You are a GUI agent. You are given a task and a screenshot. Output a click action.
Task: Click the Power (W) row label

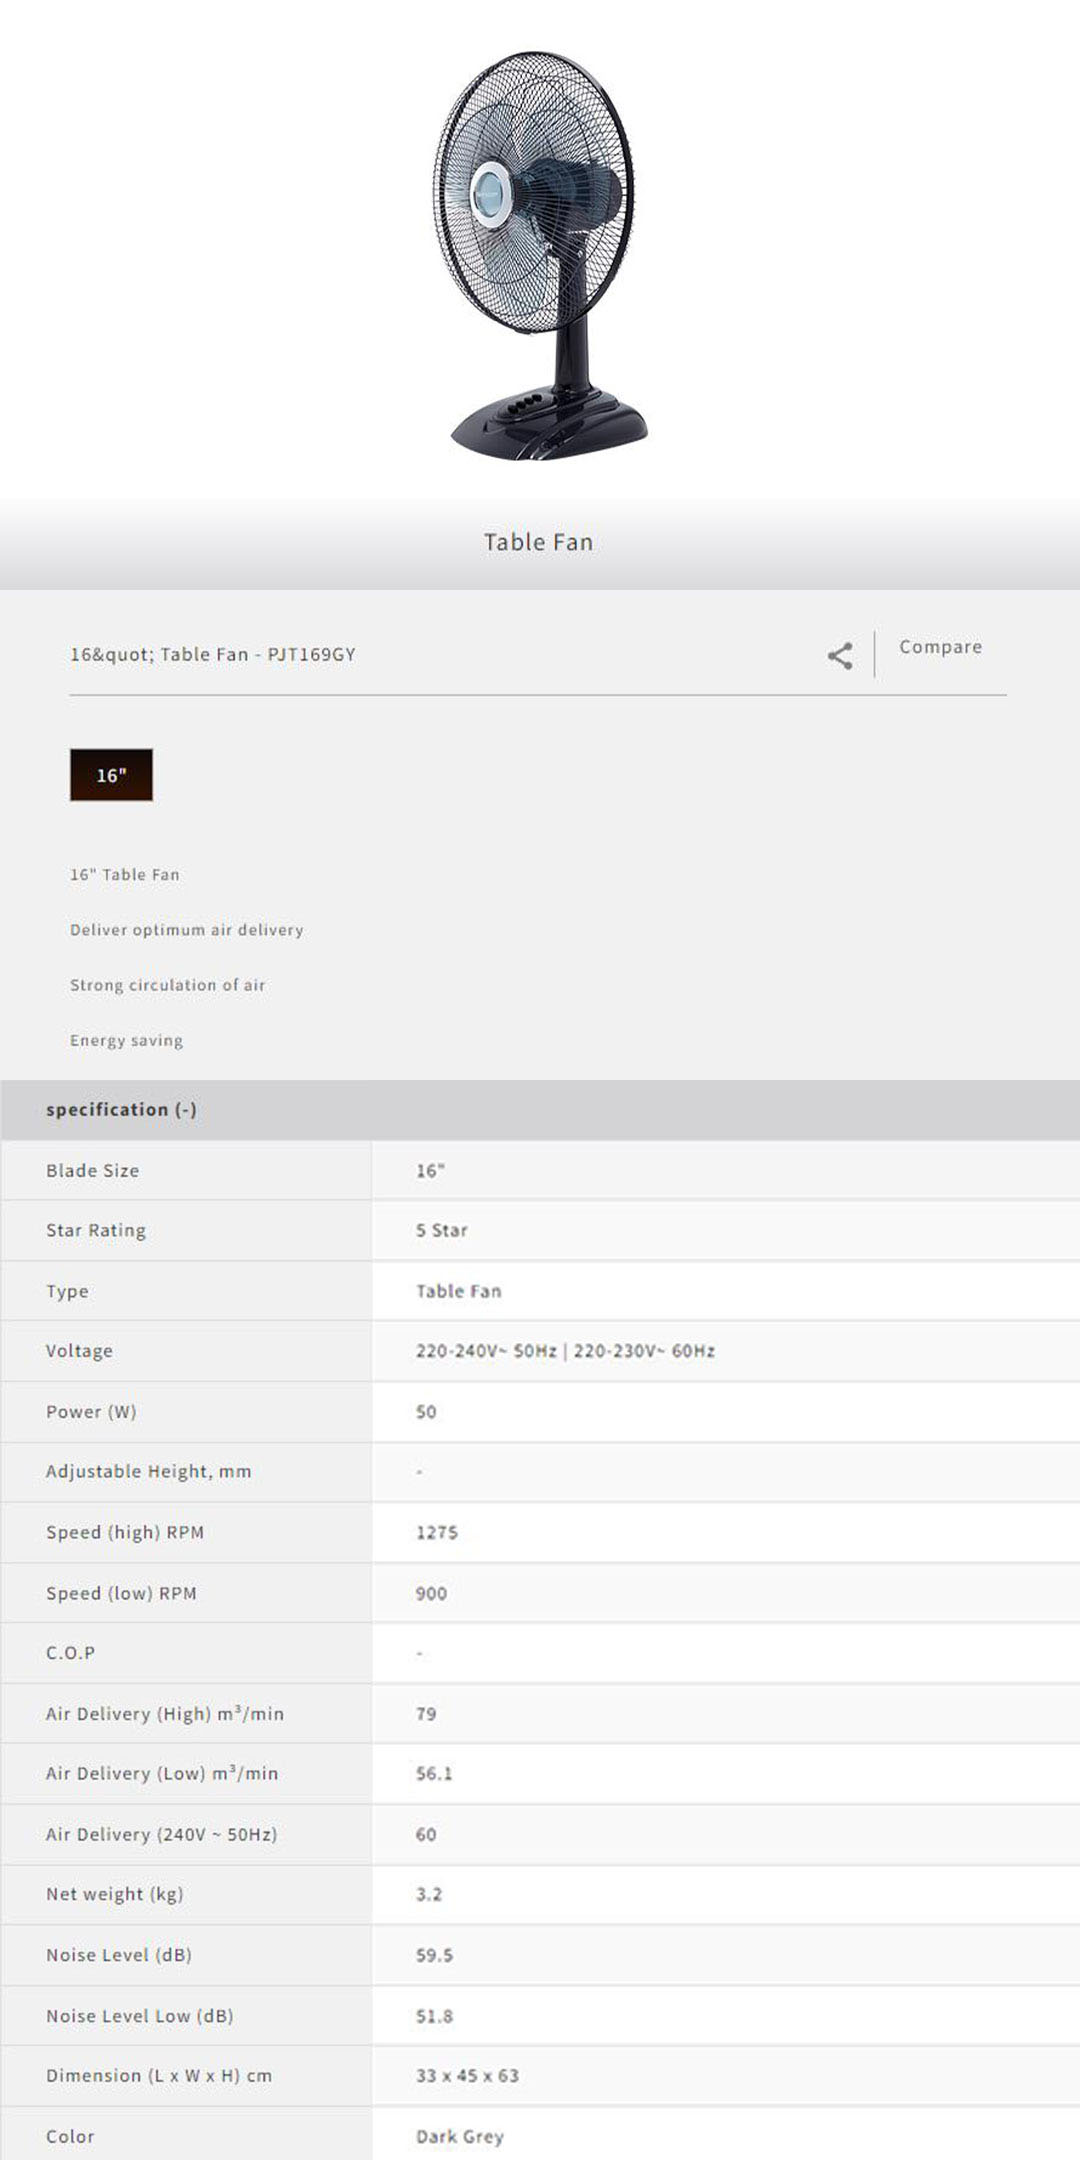(x=91, y=1411)
